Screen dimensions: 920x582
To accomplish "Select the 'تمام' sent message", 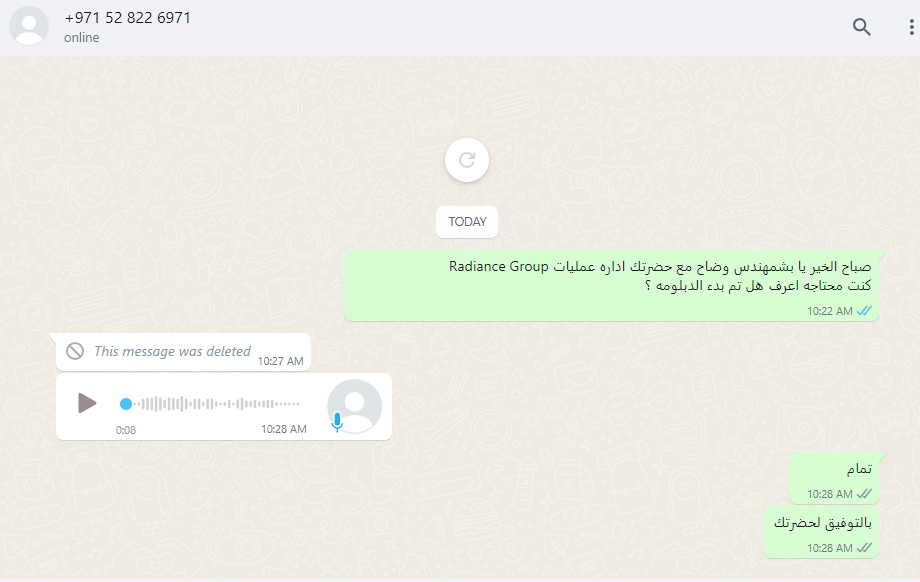I will 834,478.
